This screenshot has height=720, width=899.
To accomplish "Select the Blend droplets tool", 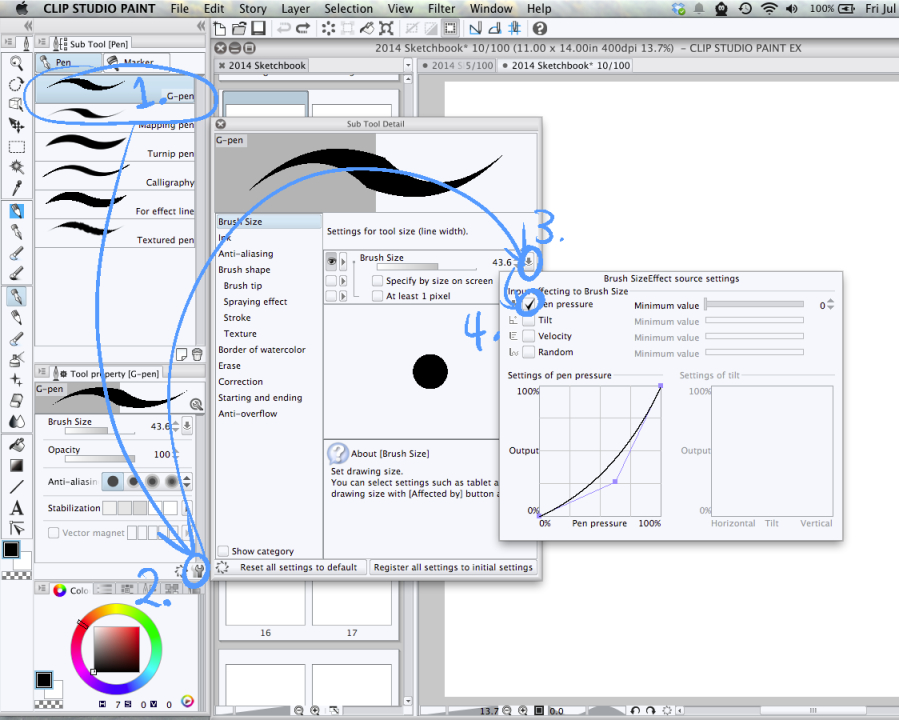I will click(x=17, y=421).
